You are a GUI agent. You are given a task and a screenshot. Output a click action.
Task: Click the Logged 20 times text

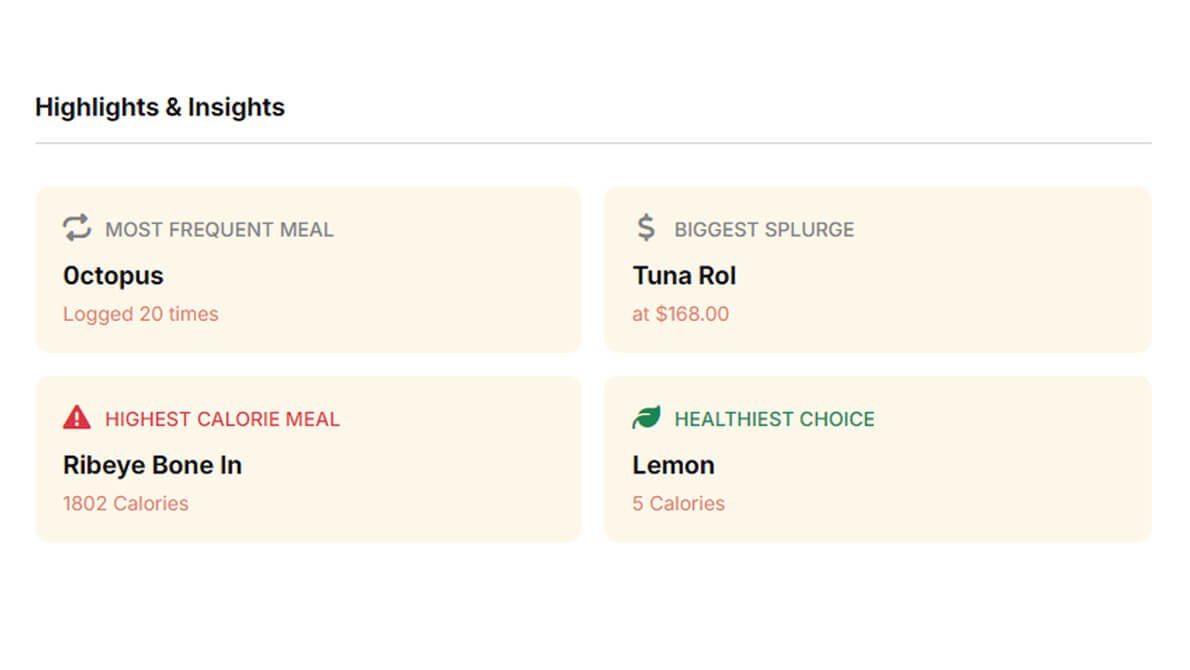pos(140,314)
